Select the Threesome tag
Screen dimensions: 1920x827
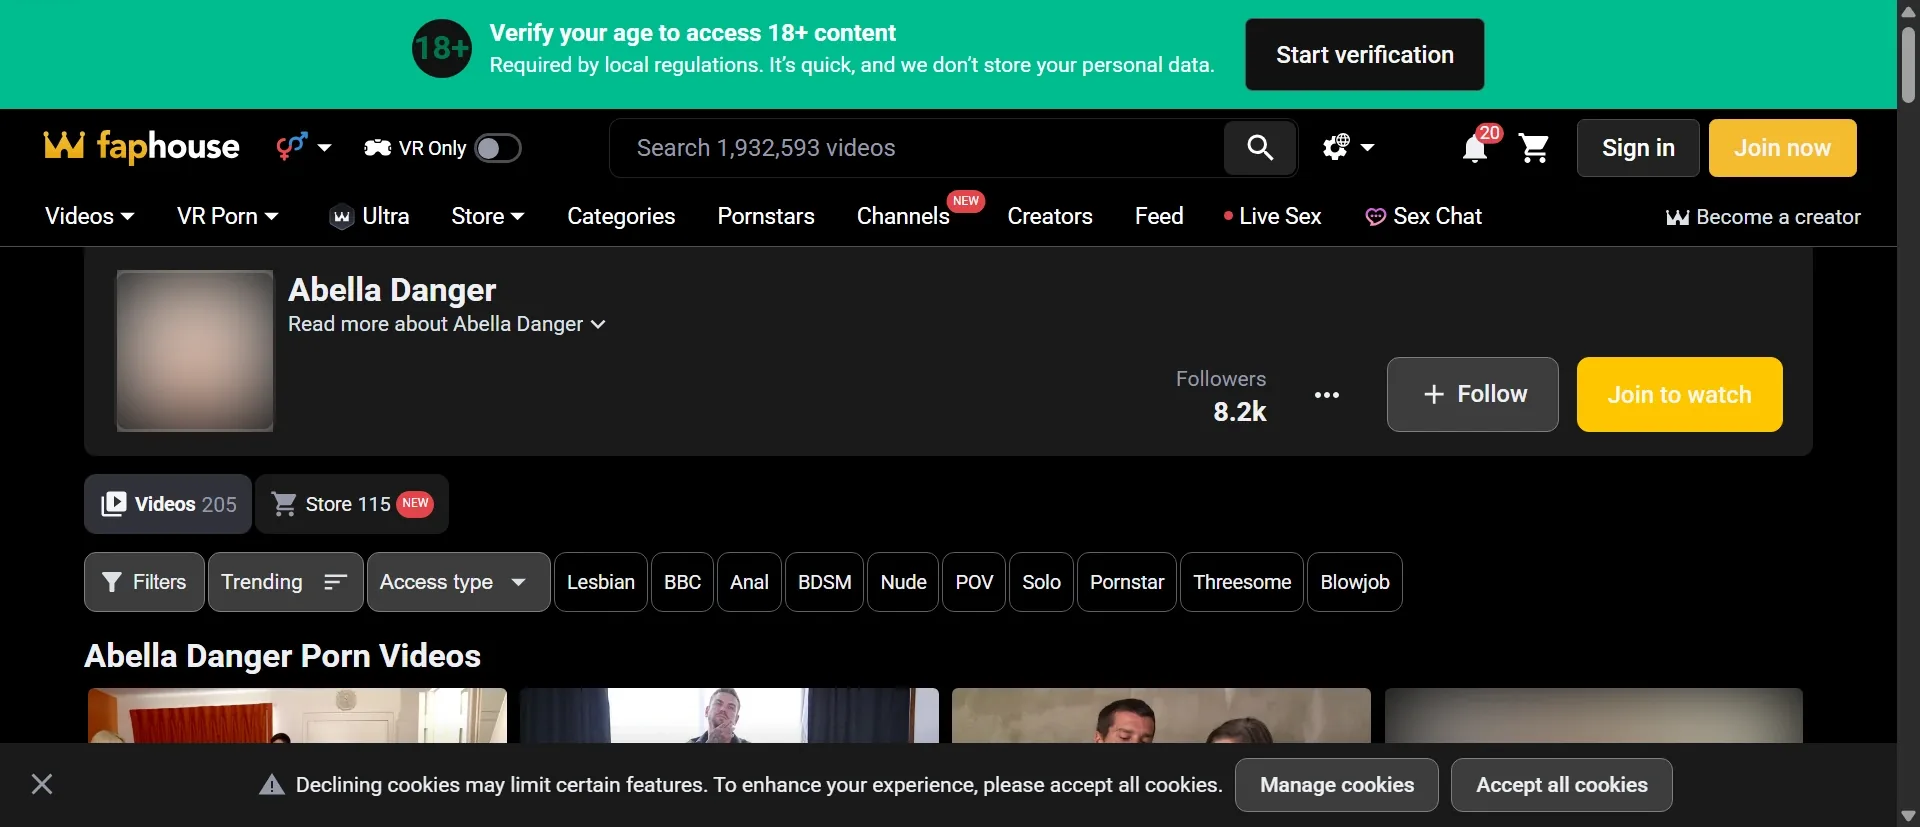(x=1242, y=582)
